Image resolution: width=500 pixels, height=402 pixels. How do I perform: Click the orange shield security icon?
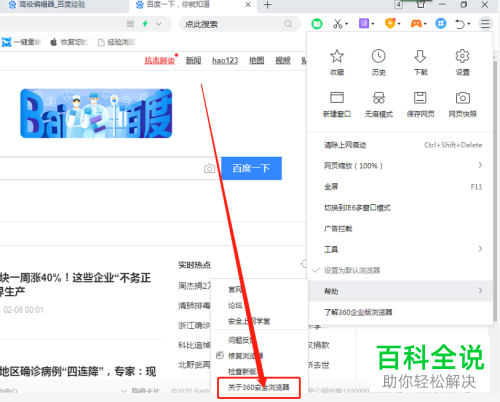click(x=390, y=24)
